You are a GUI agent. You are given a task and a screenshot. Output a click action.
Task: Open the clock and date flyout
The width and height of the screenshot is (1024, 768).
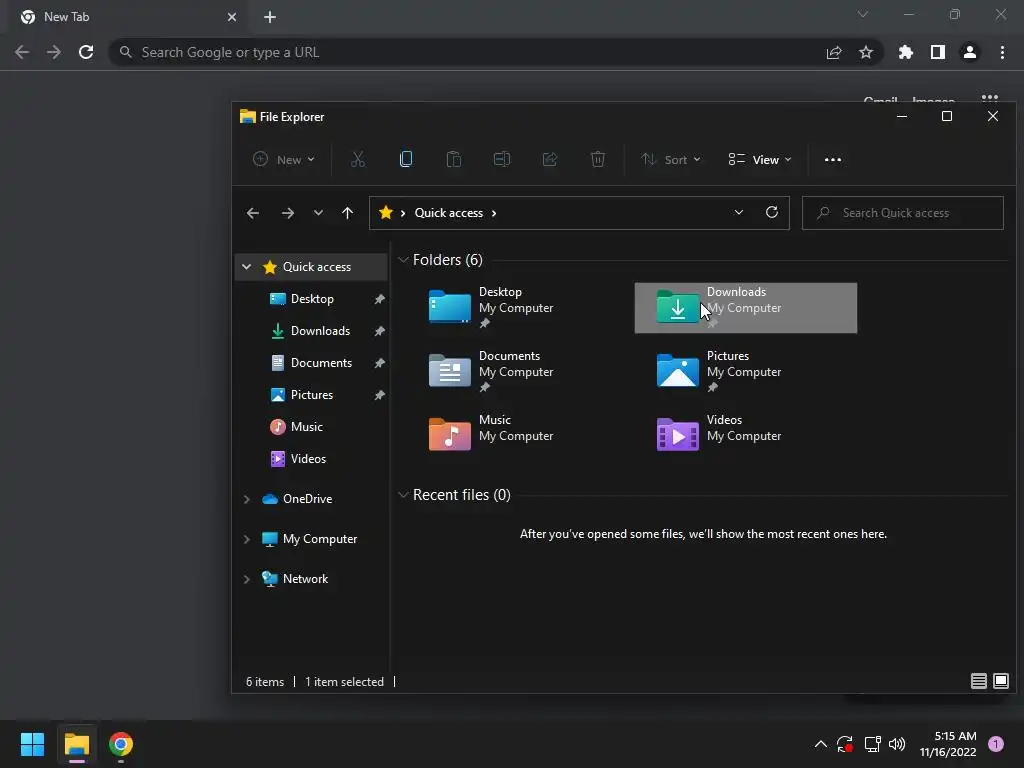pos(948,744)
